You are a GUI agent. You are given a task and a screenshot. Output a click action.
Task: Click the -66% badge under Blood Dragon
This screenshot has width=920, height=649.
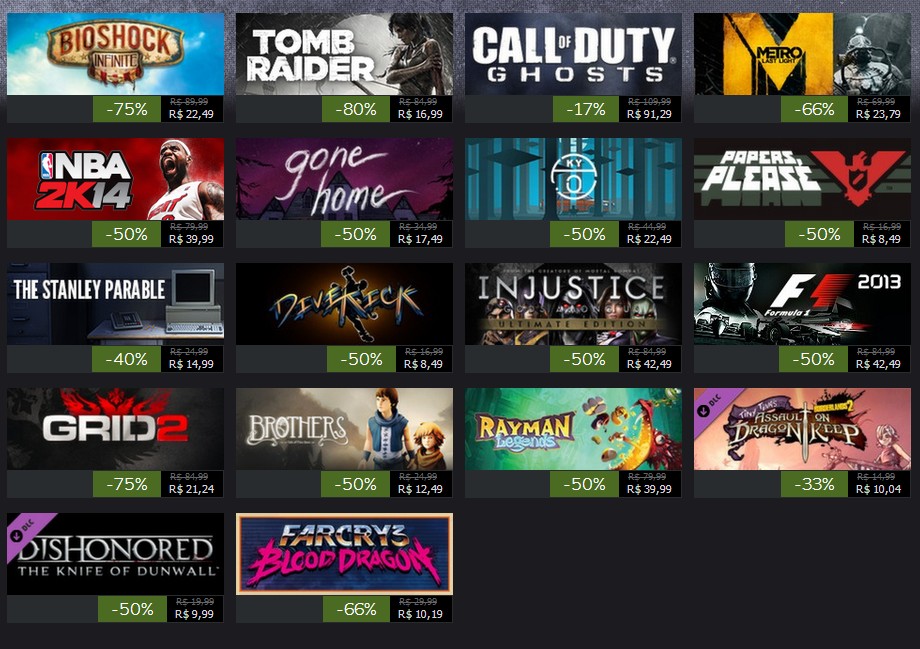[356, 609]
